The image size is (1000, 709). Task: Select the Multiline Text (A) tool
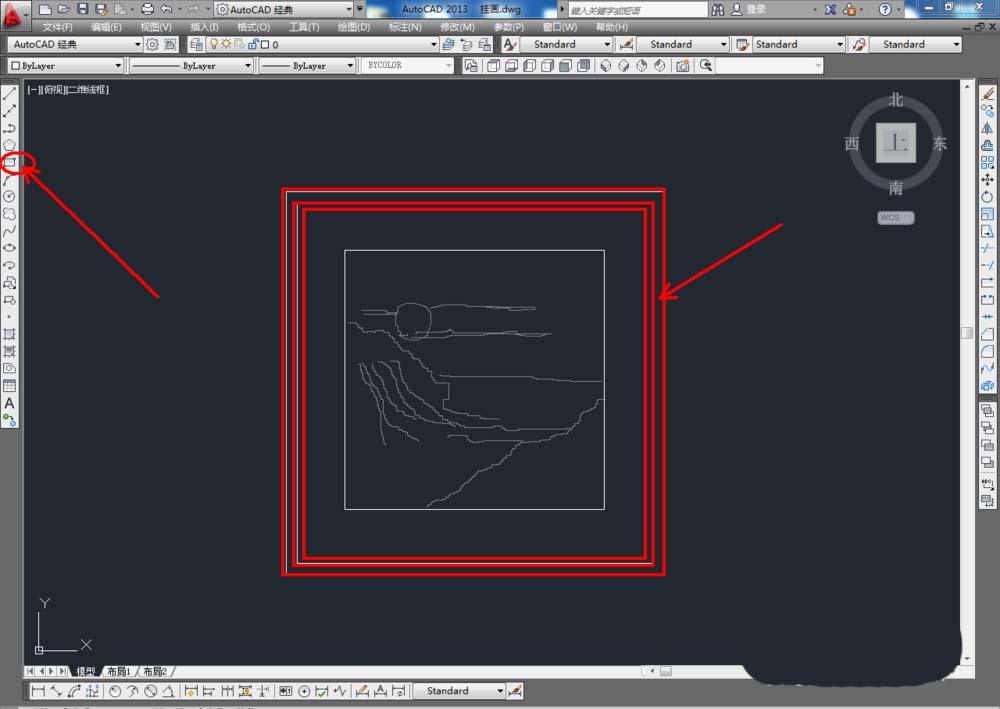10,403
